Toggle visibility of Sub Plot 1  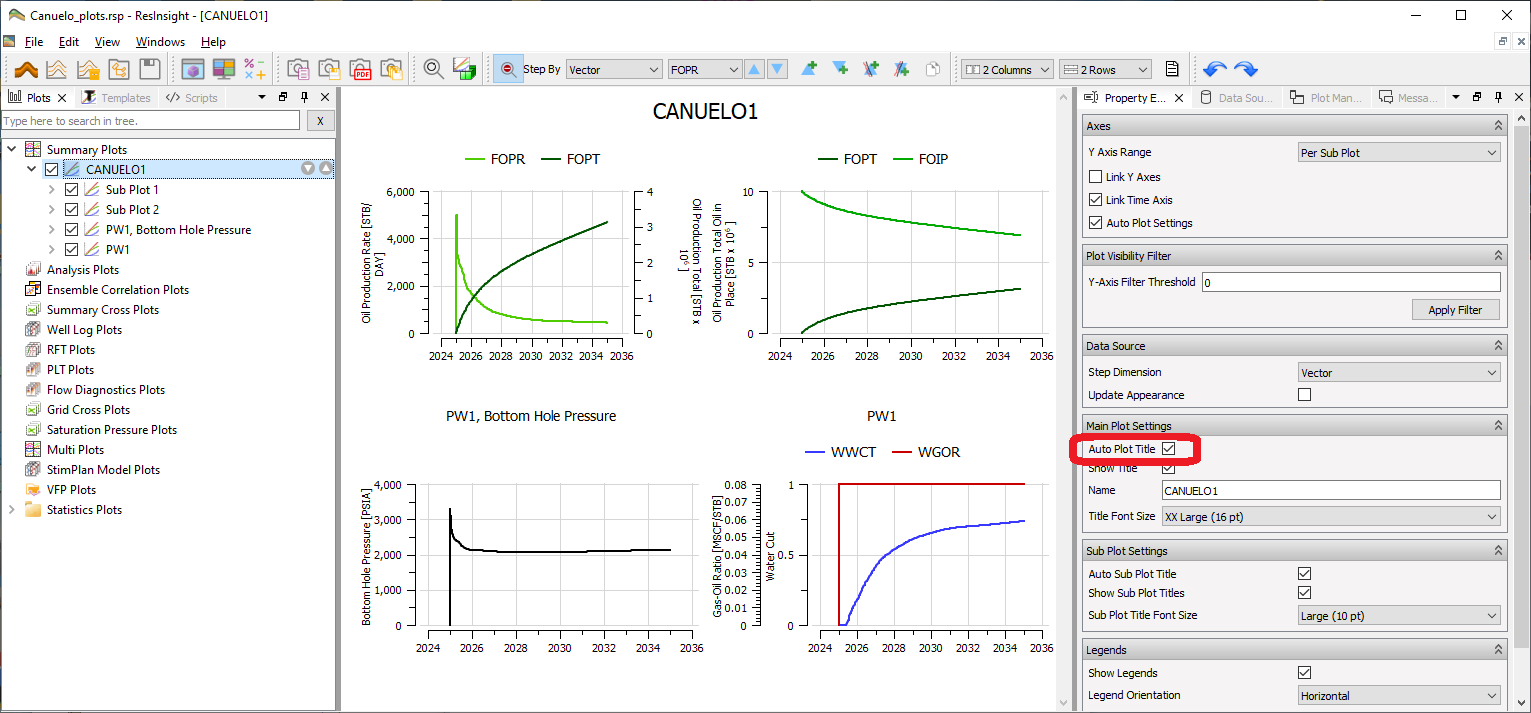pos(71,189)
